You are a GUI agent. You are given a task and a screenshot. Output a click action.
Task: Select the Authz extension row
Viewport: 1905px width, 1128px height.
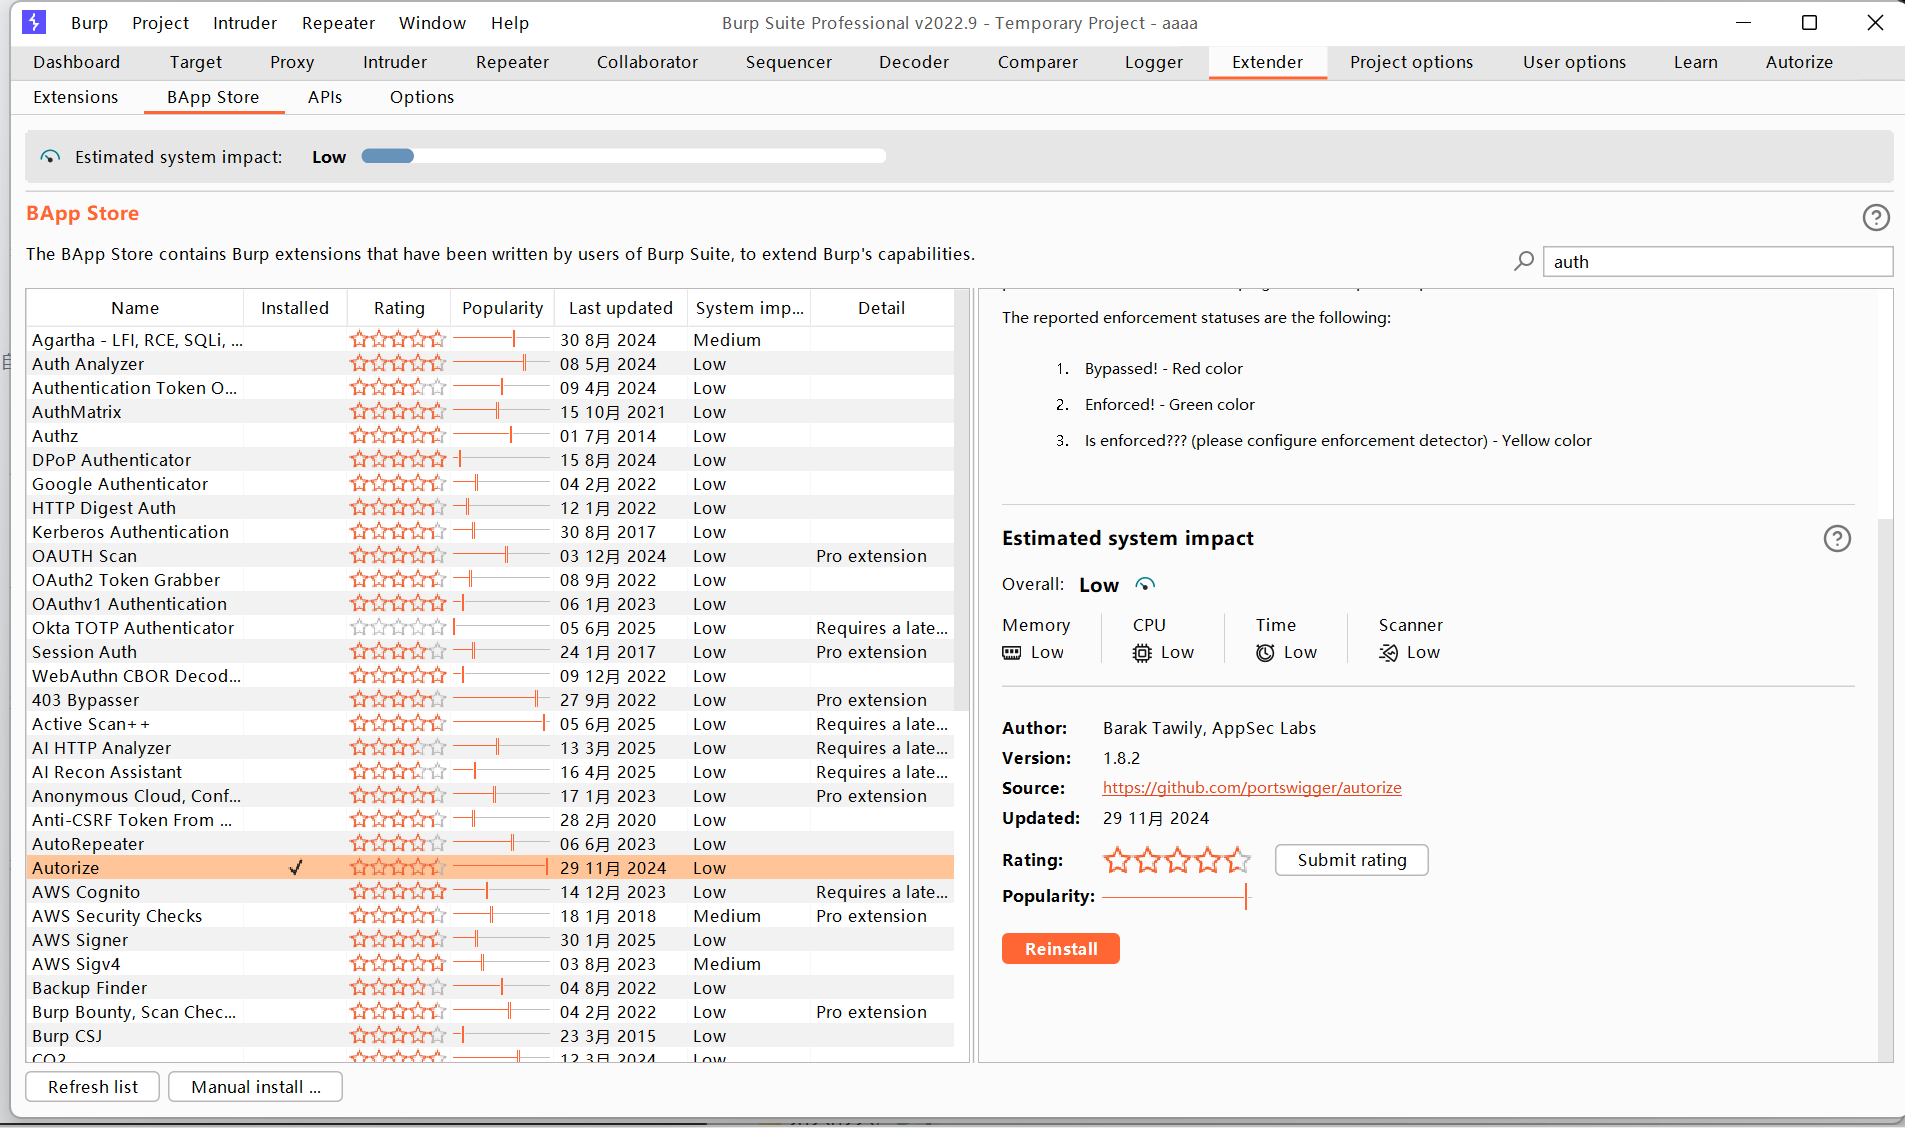[x=490, y=436]
